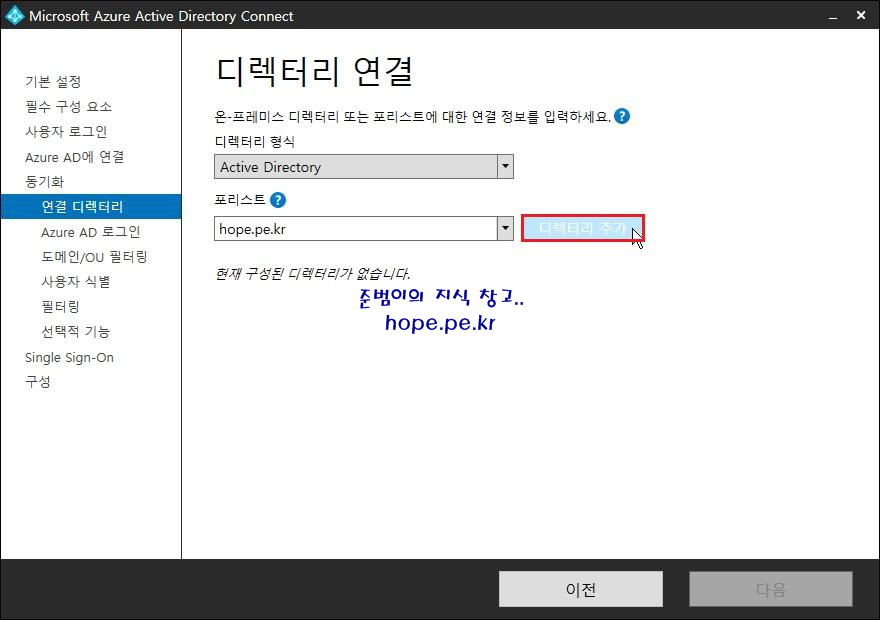Screen dimensions: 880x620
Task: Open Azure AD에 연결 step
Action: click(x=75, y=157)
